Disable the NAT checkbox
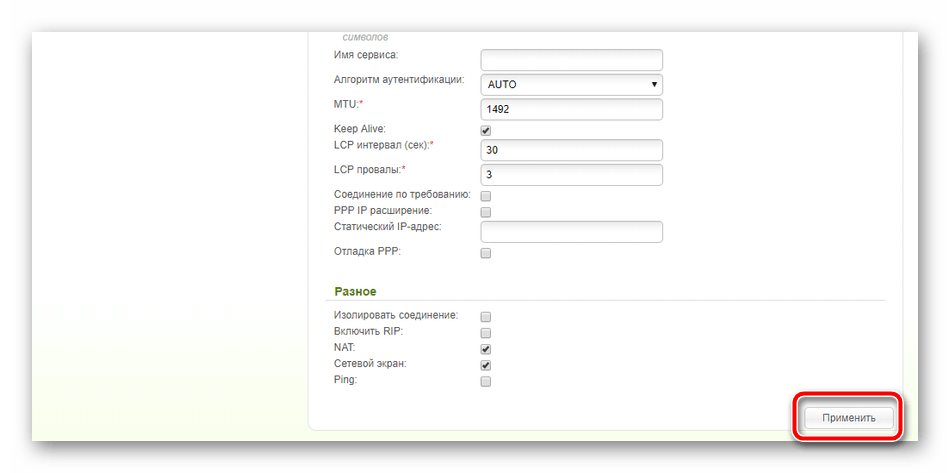 pyautogui.click(x=485, y=349)
